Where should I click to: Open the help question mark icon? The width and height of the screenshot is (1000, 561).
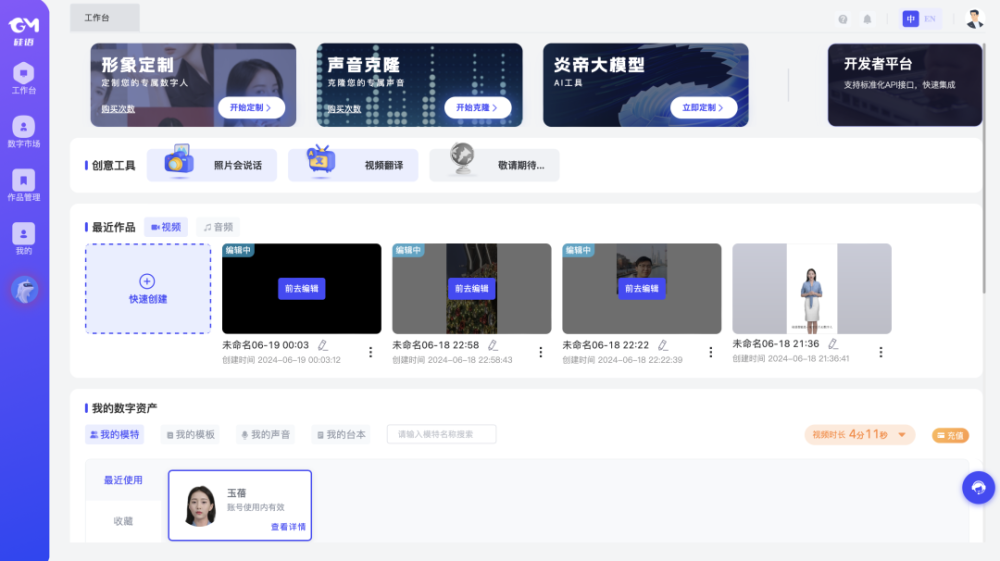[842, 19]
